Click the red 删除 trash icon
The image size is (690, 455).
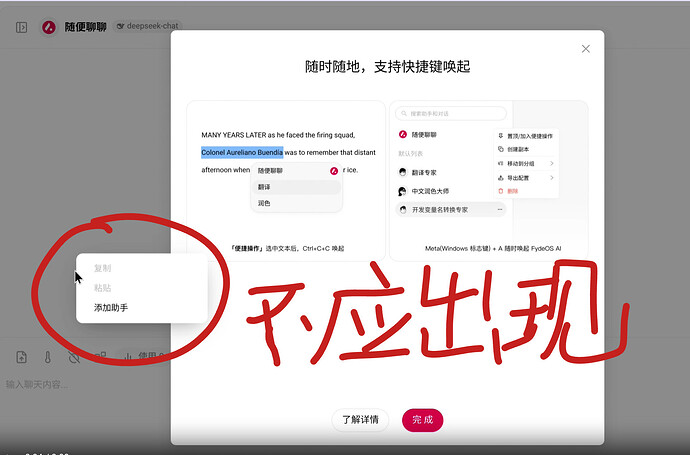pos(500,191)
